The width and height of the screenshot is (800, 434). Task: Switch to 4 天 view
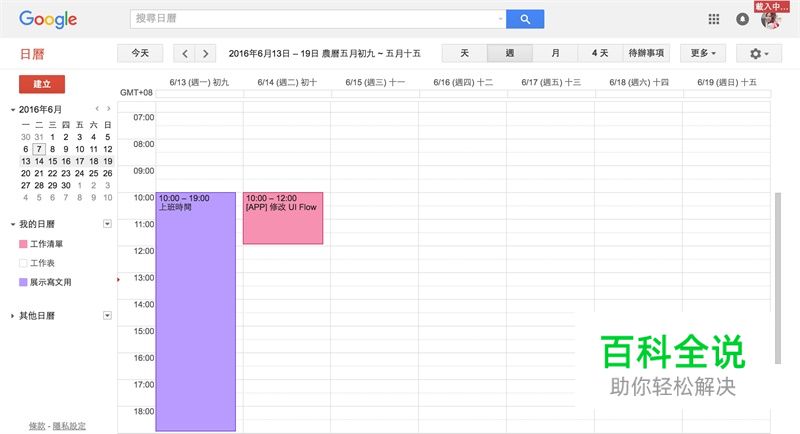pos(600,54)
